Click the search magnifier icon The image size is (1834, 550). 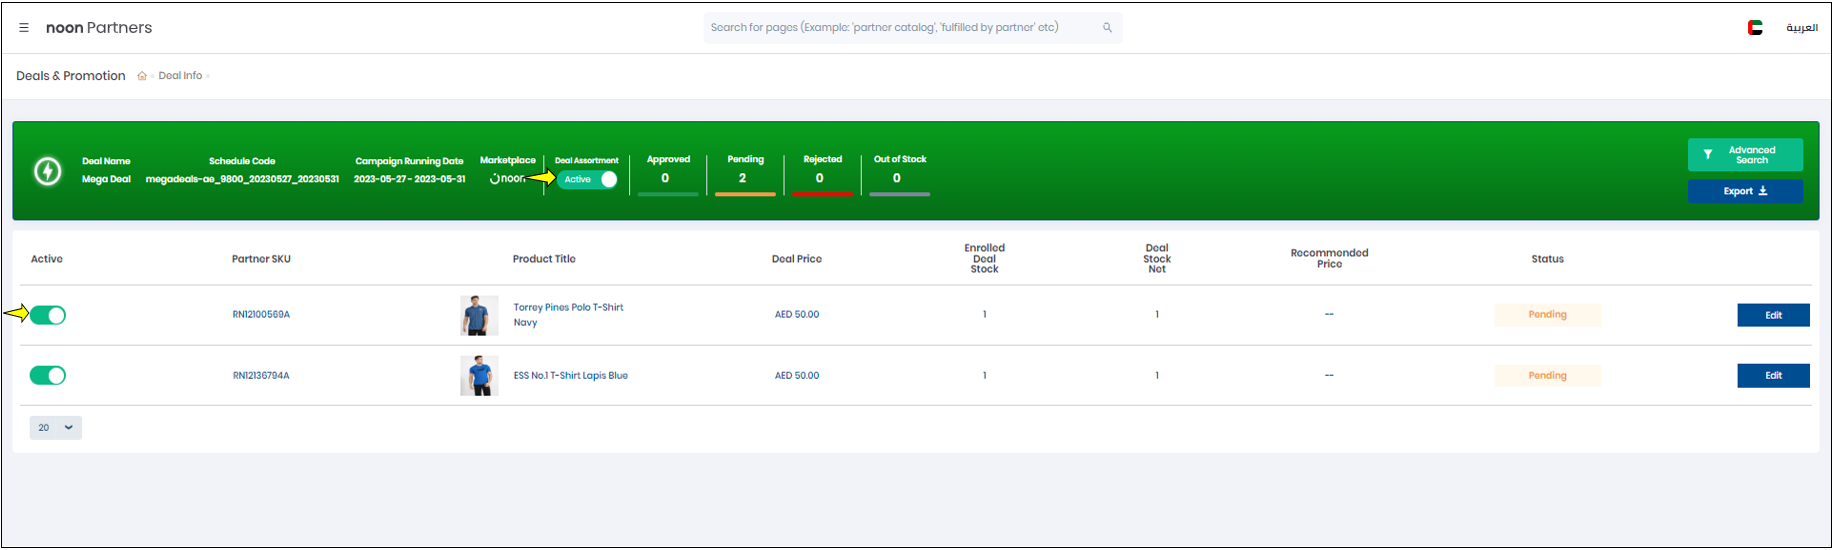tap(1107, 28)
